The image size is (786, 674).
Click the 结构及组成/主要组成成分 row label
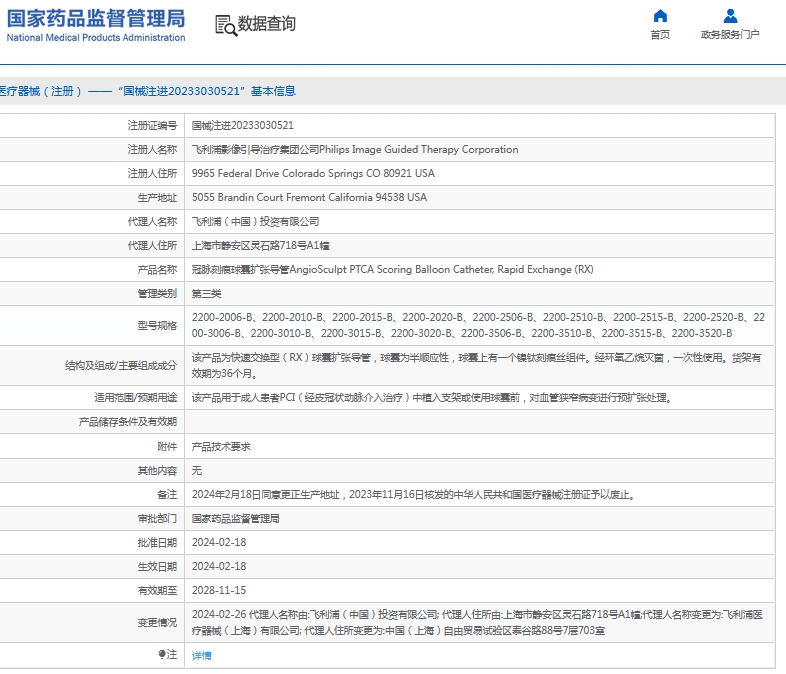click(x=121, y=366)
